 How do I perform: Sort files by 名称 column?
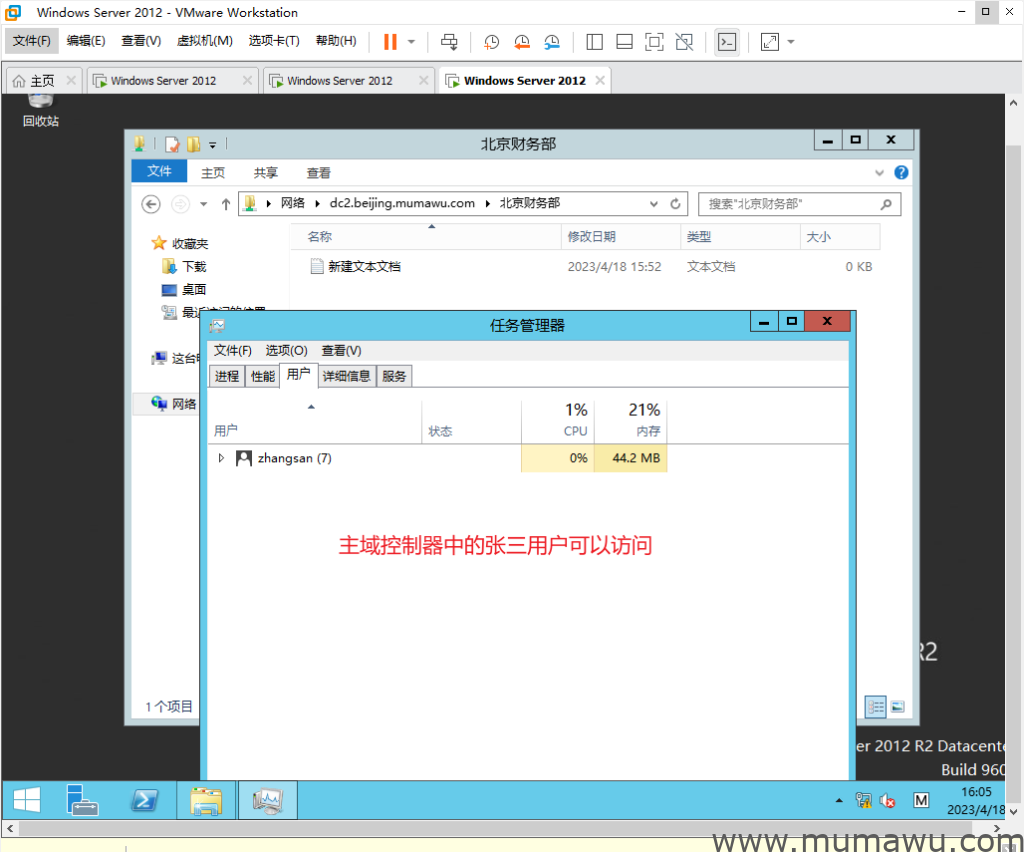[x=425, y=236]
